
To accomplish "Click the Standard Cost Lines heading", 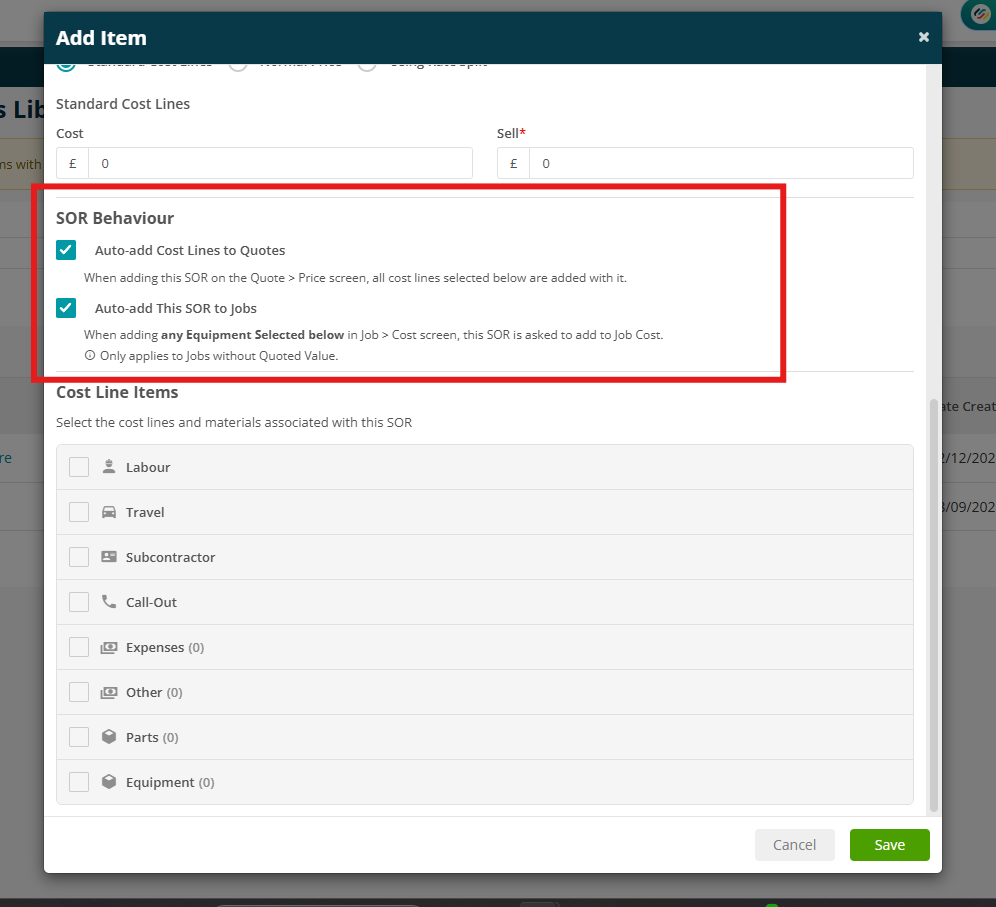I will tap(123, 104).
